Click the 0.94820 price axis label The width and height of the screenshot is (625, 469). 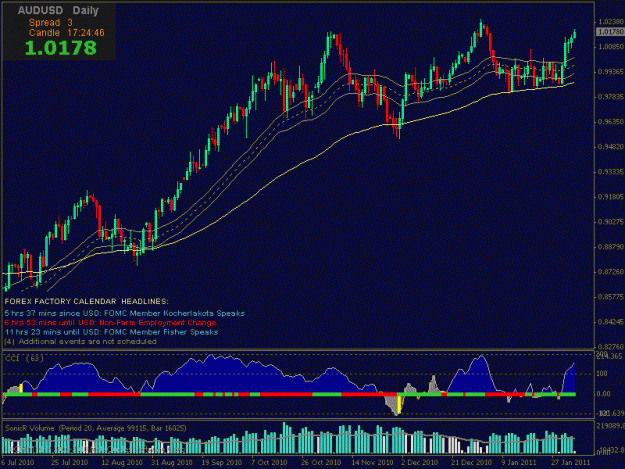[x=610, y=147]
